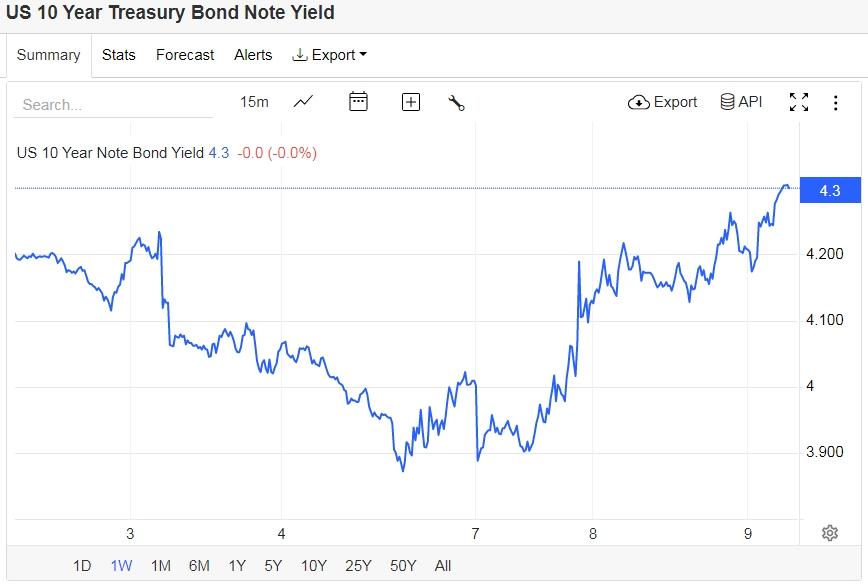
Task: Click the Search input field
Action: tap(115, 104)
